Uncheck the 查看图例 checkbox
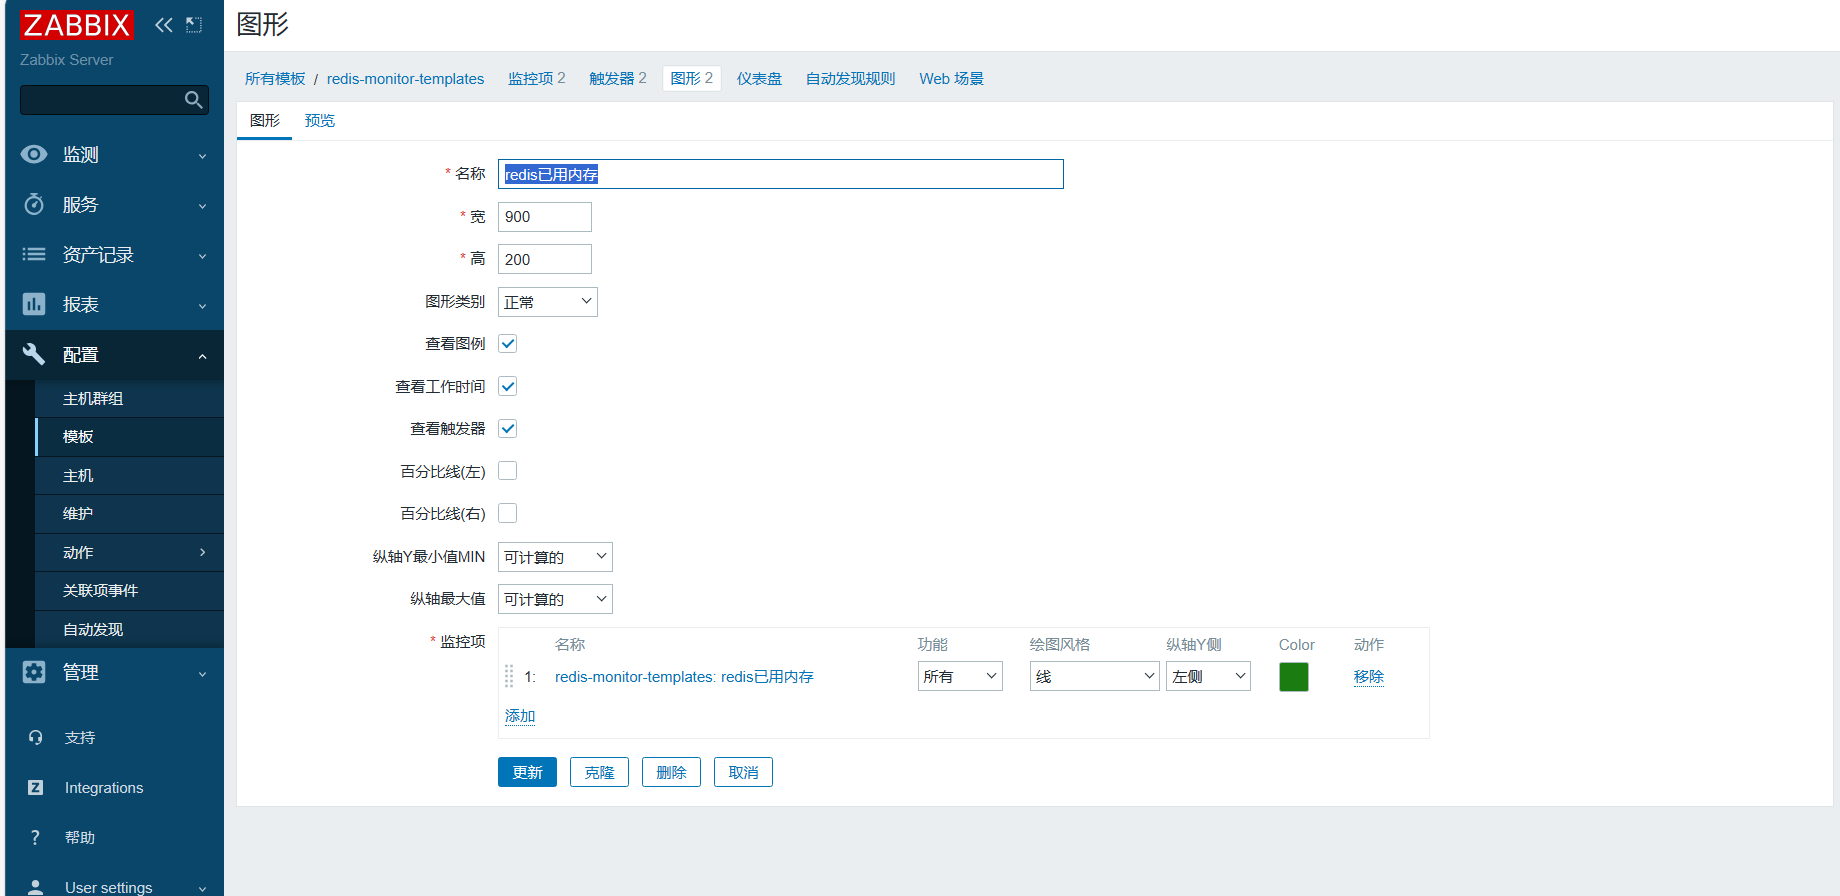Image resolution: width=1840 pixels, height=896 pixels. click(x=508, y=344)
